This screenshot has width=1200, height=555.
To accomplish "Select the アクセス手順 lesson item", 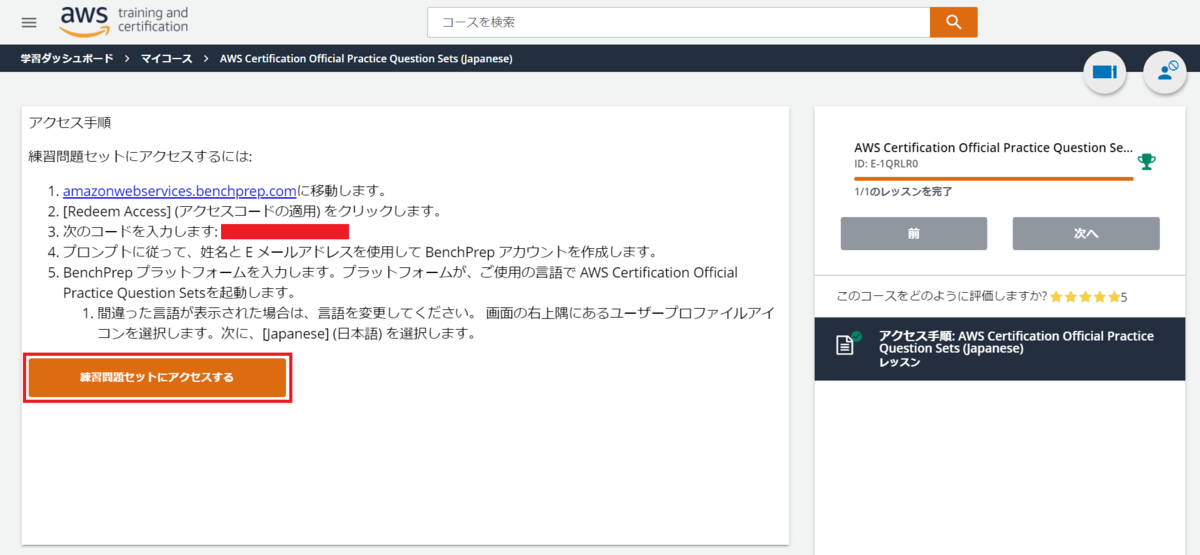I will coord(1000,349).
